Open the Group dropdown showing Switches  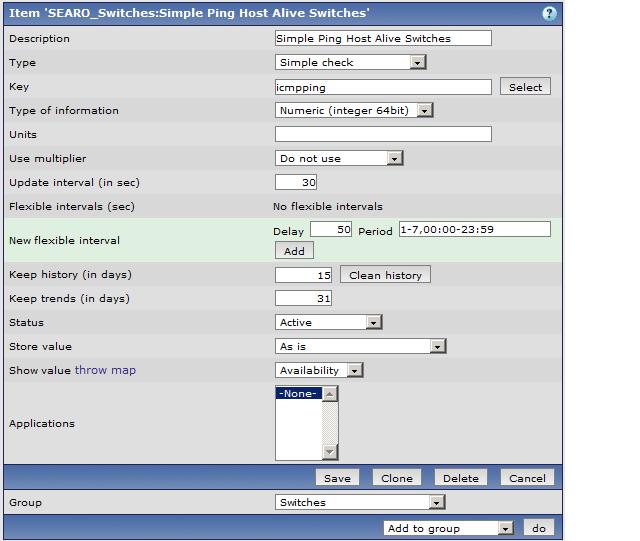point(360,502)
